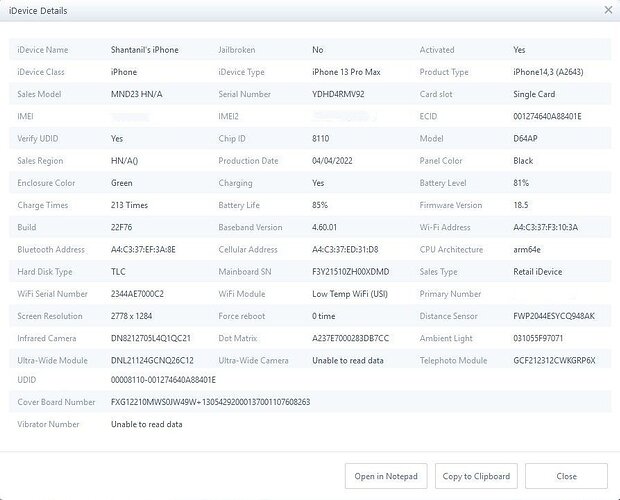Viewport: 620px width, 500px height.
Task: Select Infrared Camera value DN8212705L4Q1QC21
Action: coord(151,338)
